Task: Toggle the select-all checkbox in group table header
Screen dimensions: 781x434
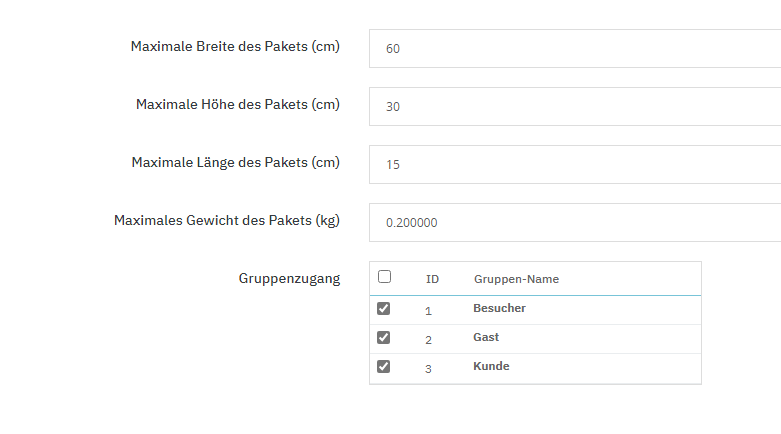Action: click(384, 277)
